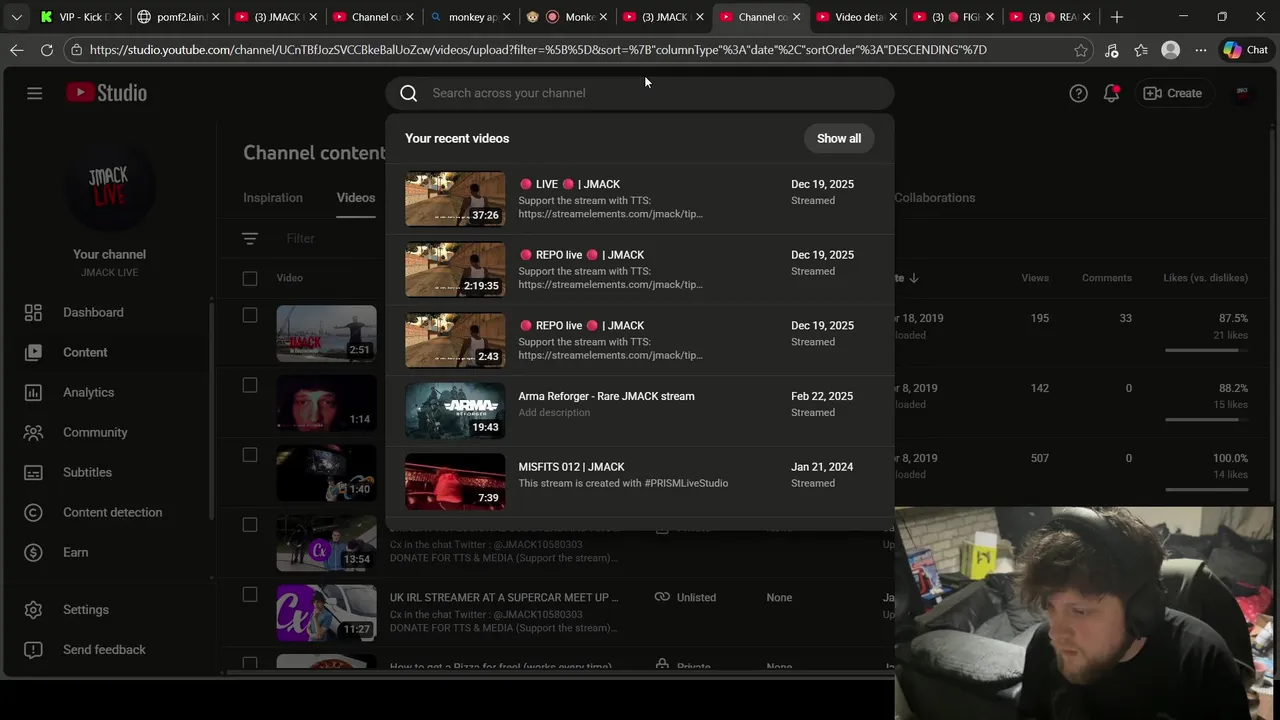Select the checkbox for the 1:14 video
This screenshot has width=1280, height=720.
pos(250,385)
